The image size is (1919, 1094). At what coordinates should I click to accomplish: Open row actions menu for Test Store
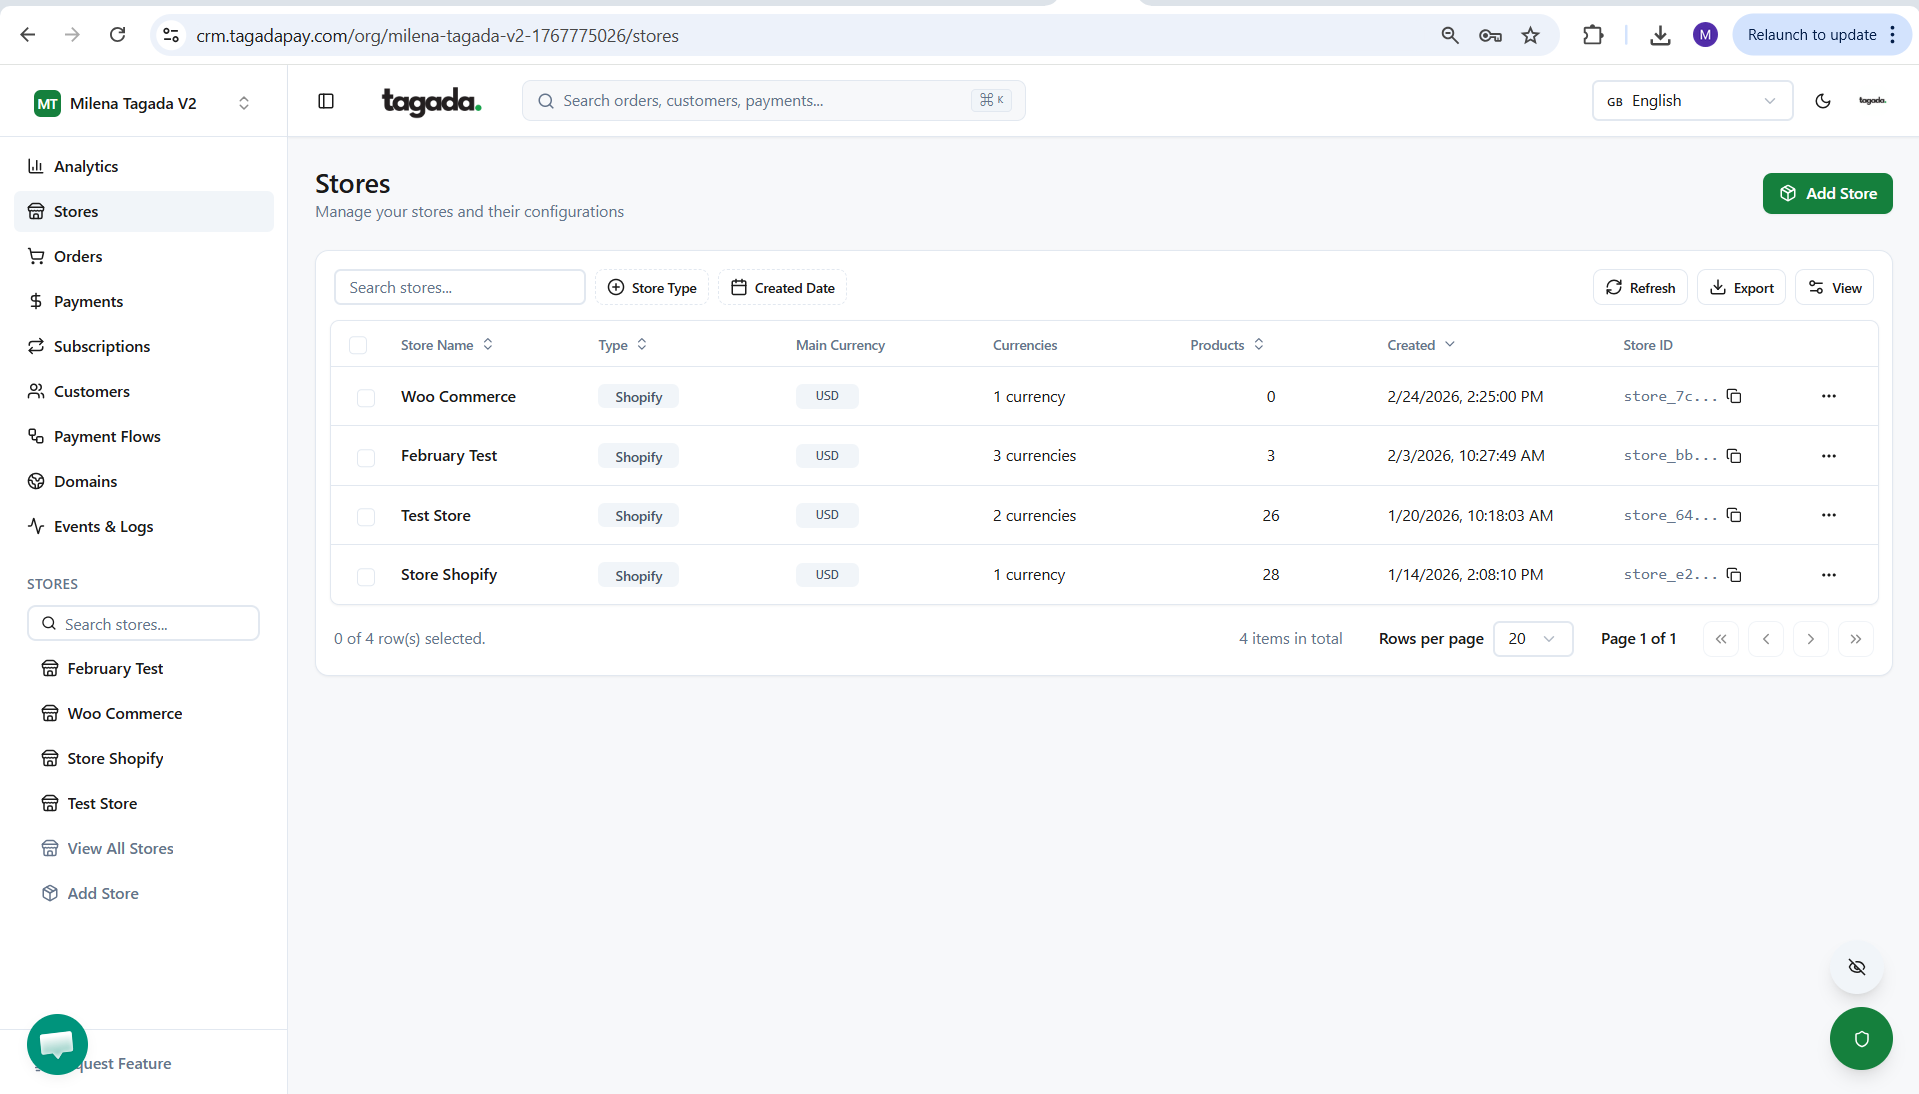(1828, 515)
